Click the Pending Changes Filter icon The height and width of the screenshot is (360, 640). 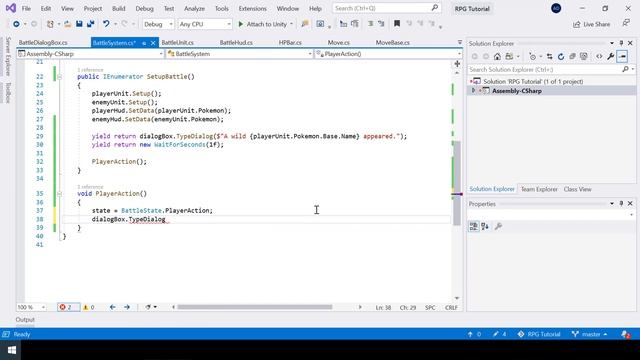(x=533, y=57)
